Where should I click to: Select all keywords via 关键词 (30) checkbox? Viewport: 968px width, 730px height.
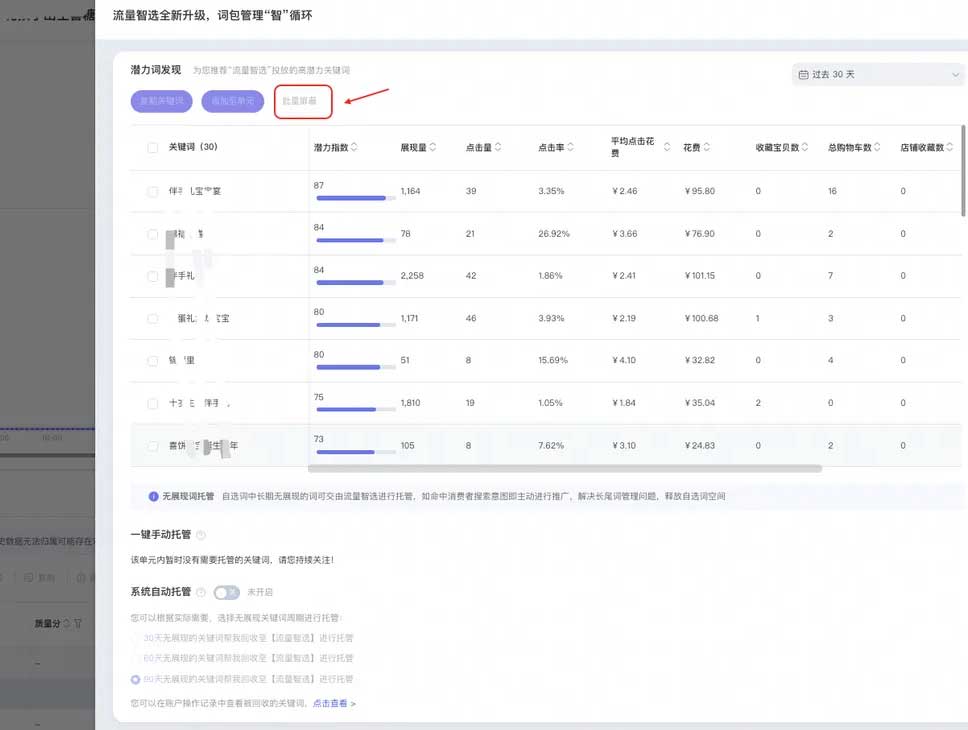(152, 148)
